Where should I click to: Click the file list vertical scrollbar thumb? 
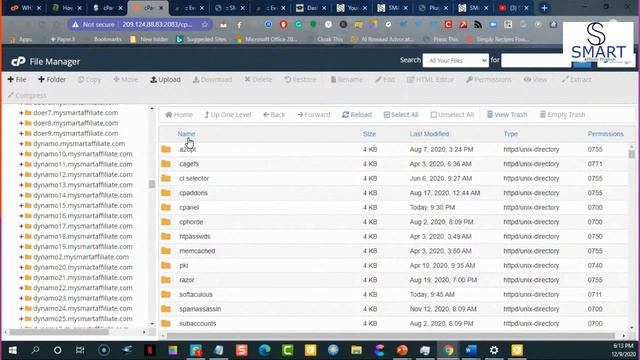pyautogui.click(x=632, y=154)
